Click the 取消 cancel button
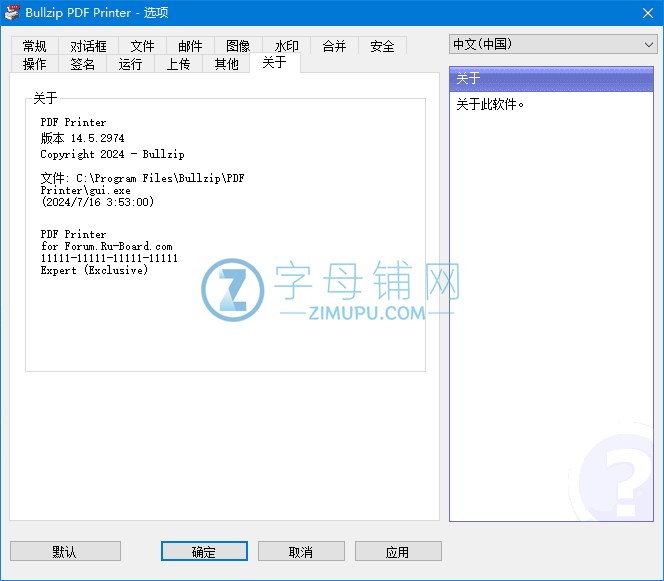 (x=301, y=551)
